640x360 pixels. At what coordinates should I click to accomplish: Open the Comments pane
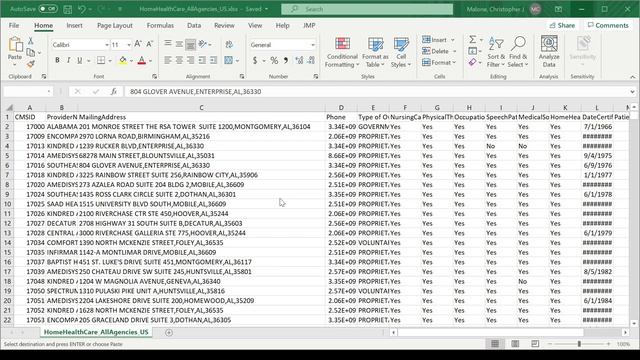pyautogui.click(x=608, y=25)
